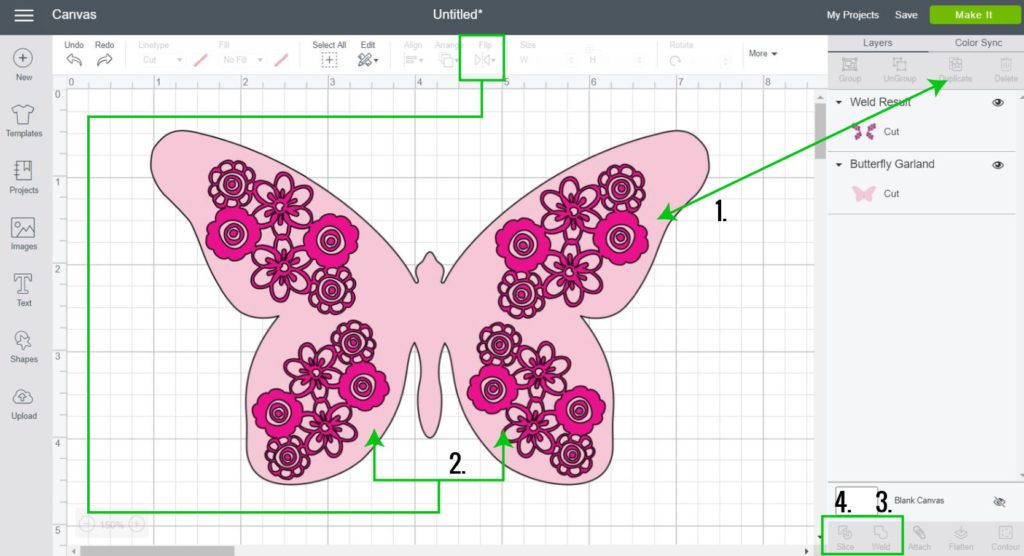The image size is (1024, 556).
Task: Open the Linetype color swatch
Action: (x=200, y=60)
